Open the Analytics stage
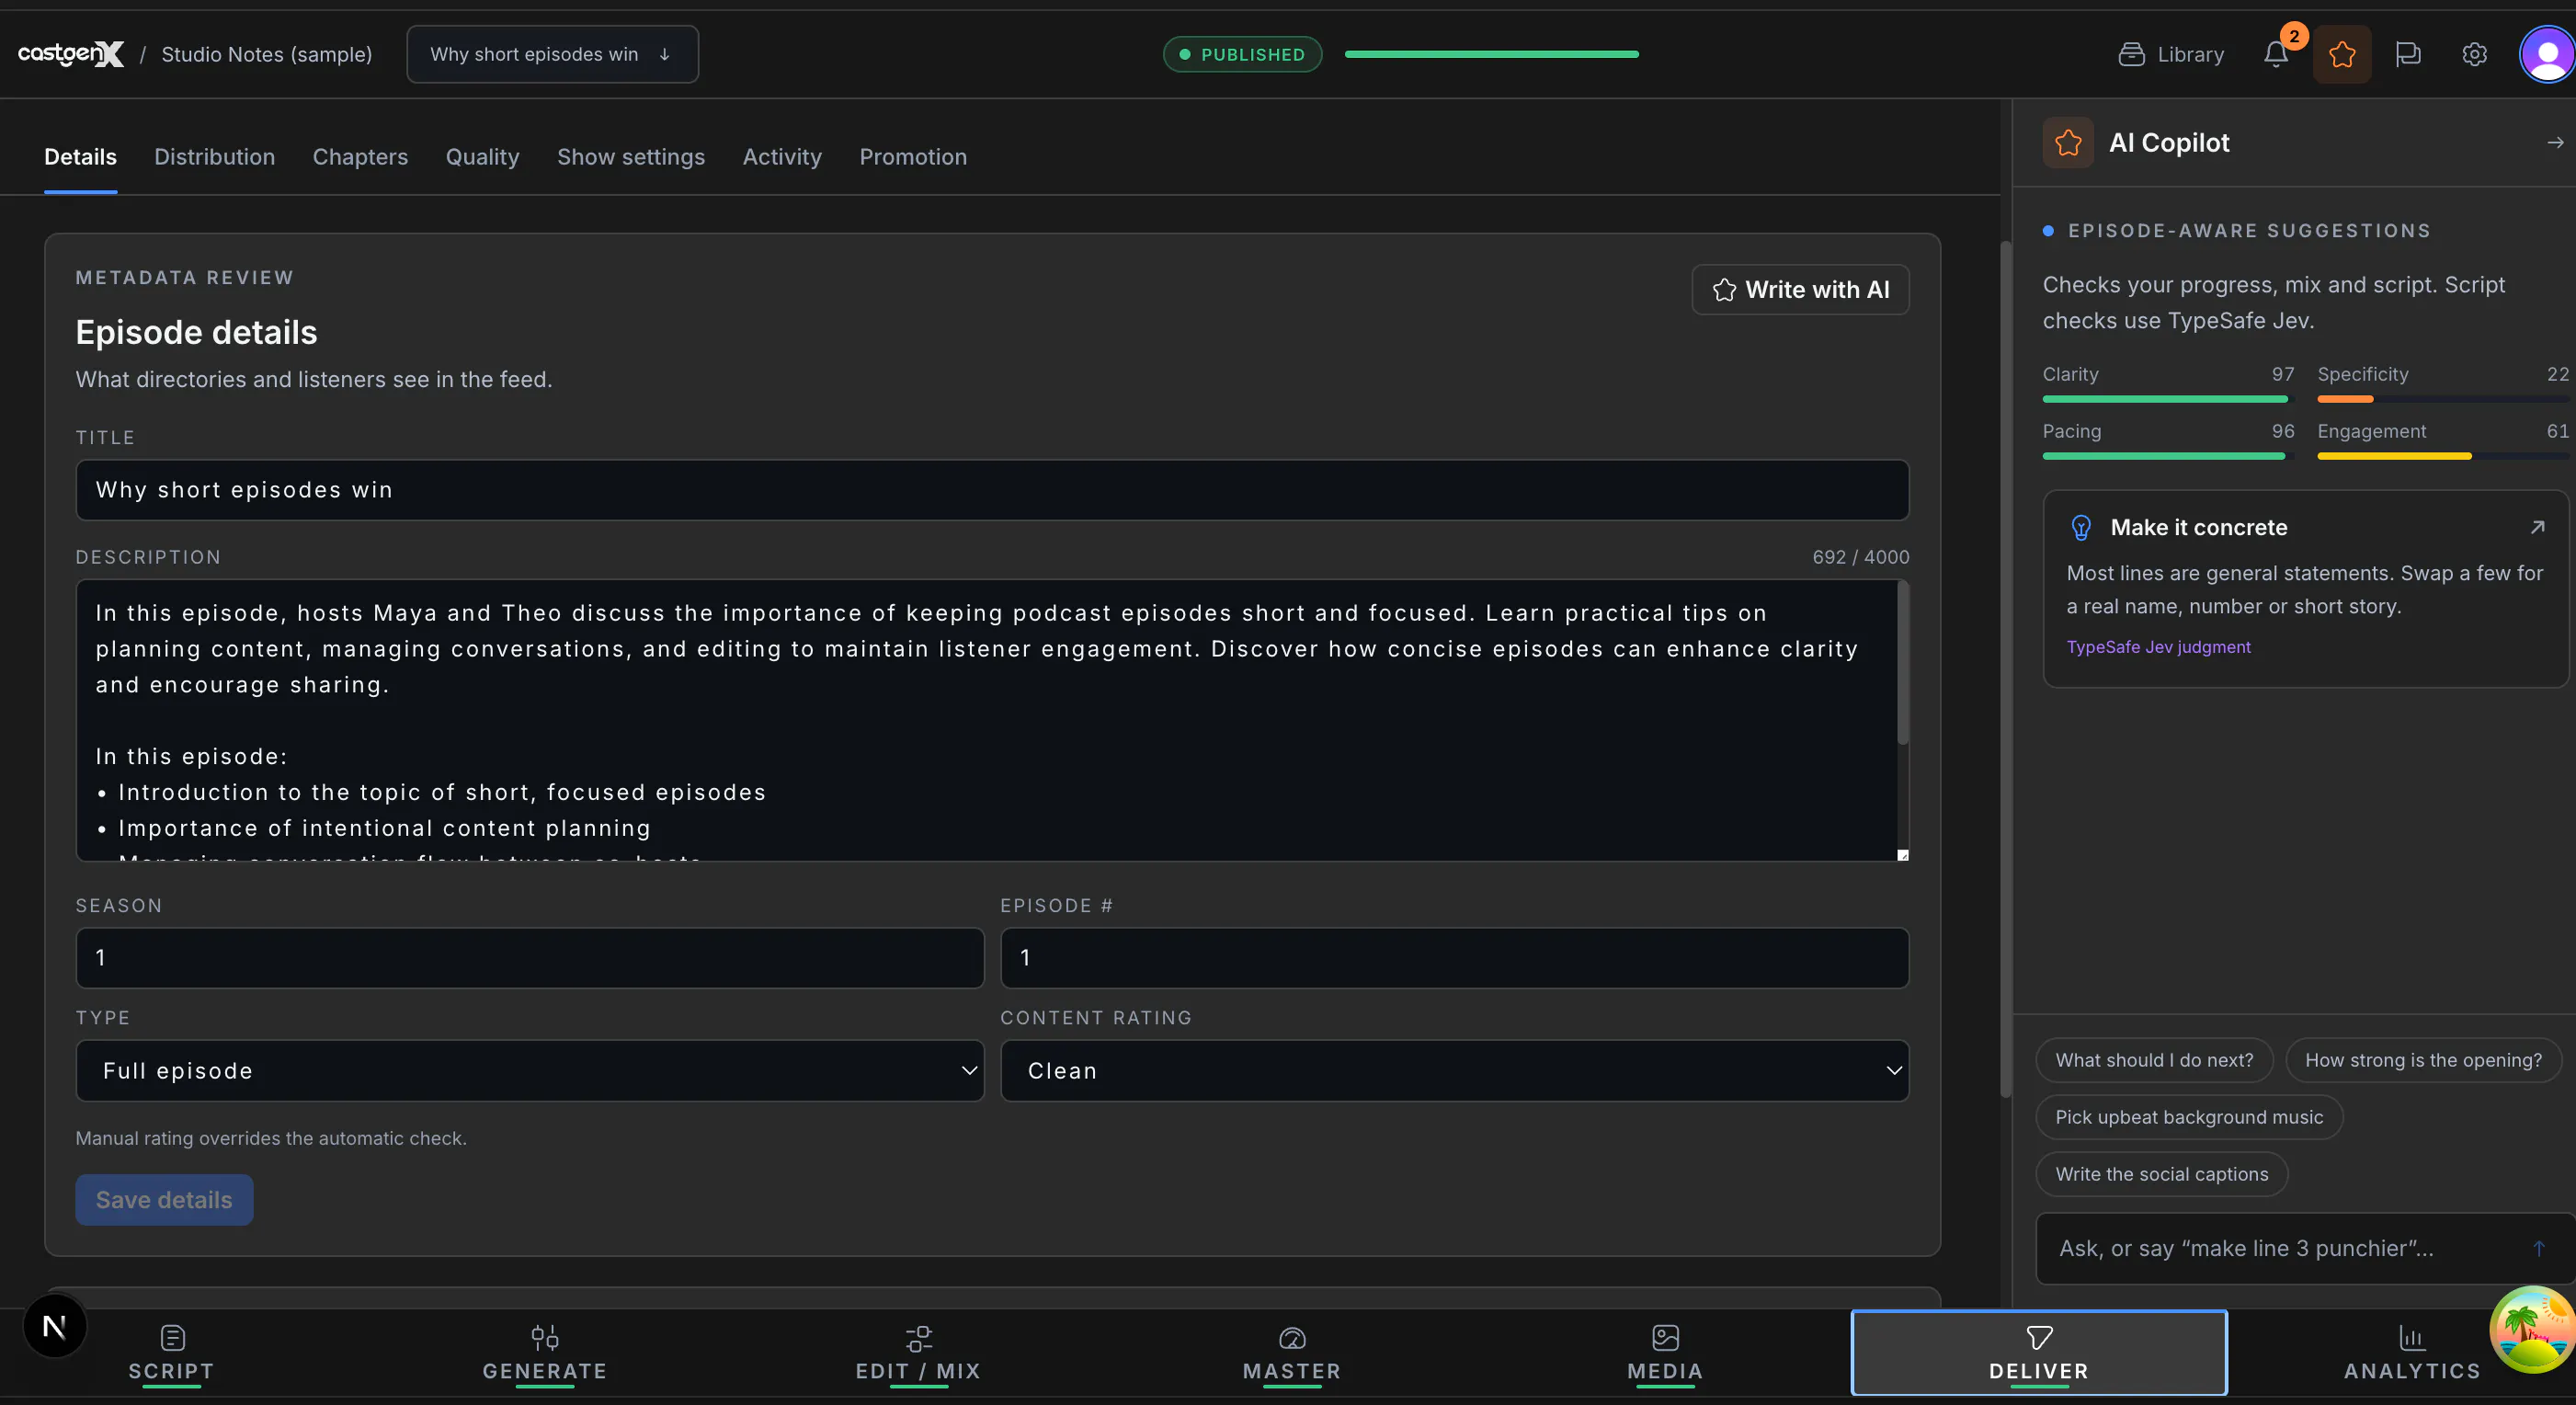The width and height of the screenshot is (2576, 1405). (x=2412, y=1353)
